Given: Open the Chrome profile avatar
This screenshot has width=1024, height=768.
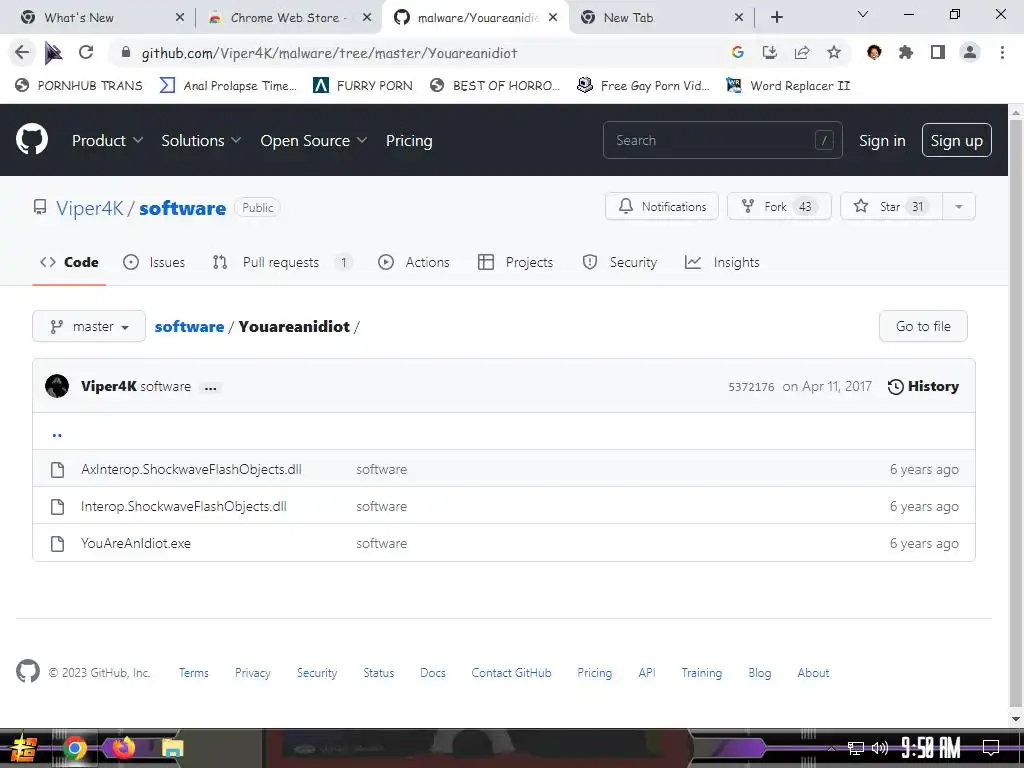Looking at the screenshot, I should point(970,52).
